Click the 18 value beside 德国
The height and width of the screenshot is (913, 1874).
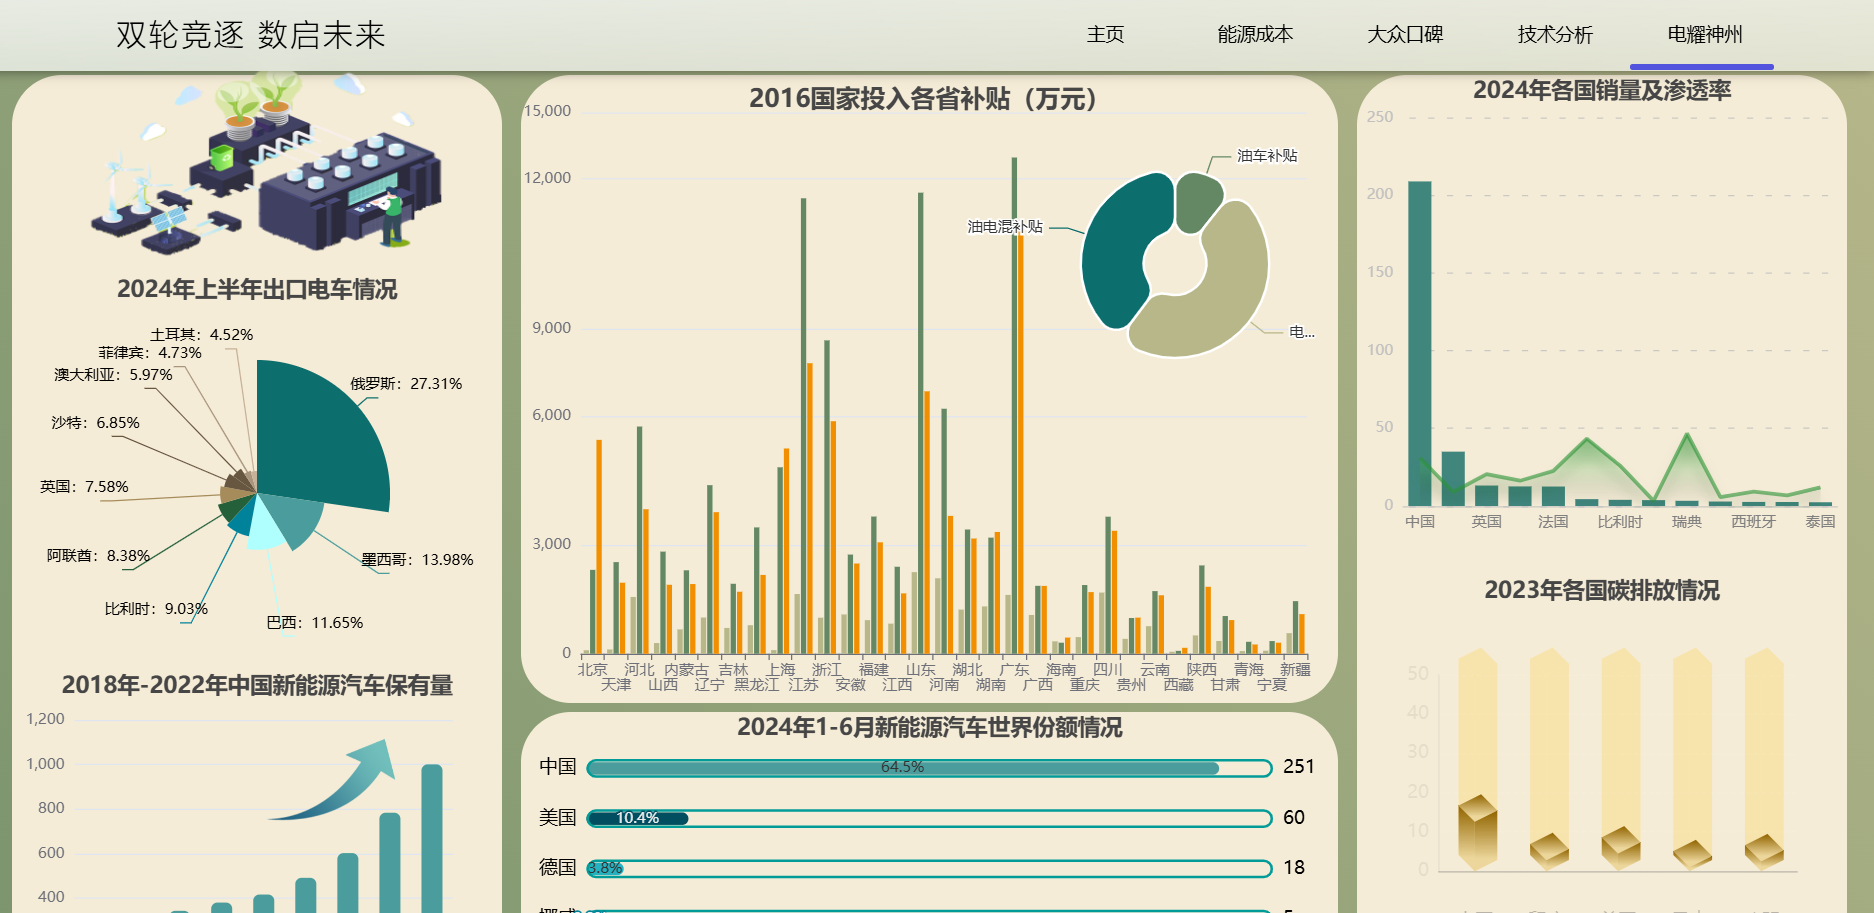pyautogui.click(x=1294, y=868)
